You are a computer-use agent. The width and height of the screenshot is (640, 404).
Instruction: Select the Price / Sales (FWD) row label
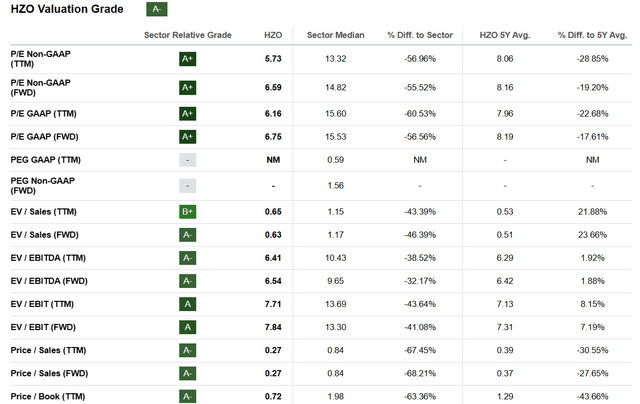49,373
